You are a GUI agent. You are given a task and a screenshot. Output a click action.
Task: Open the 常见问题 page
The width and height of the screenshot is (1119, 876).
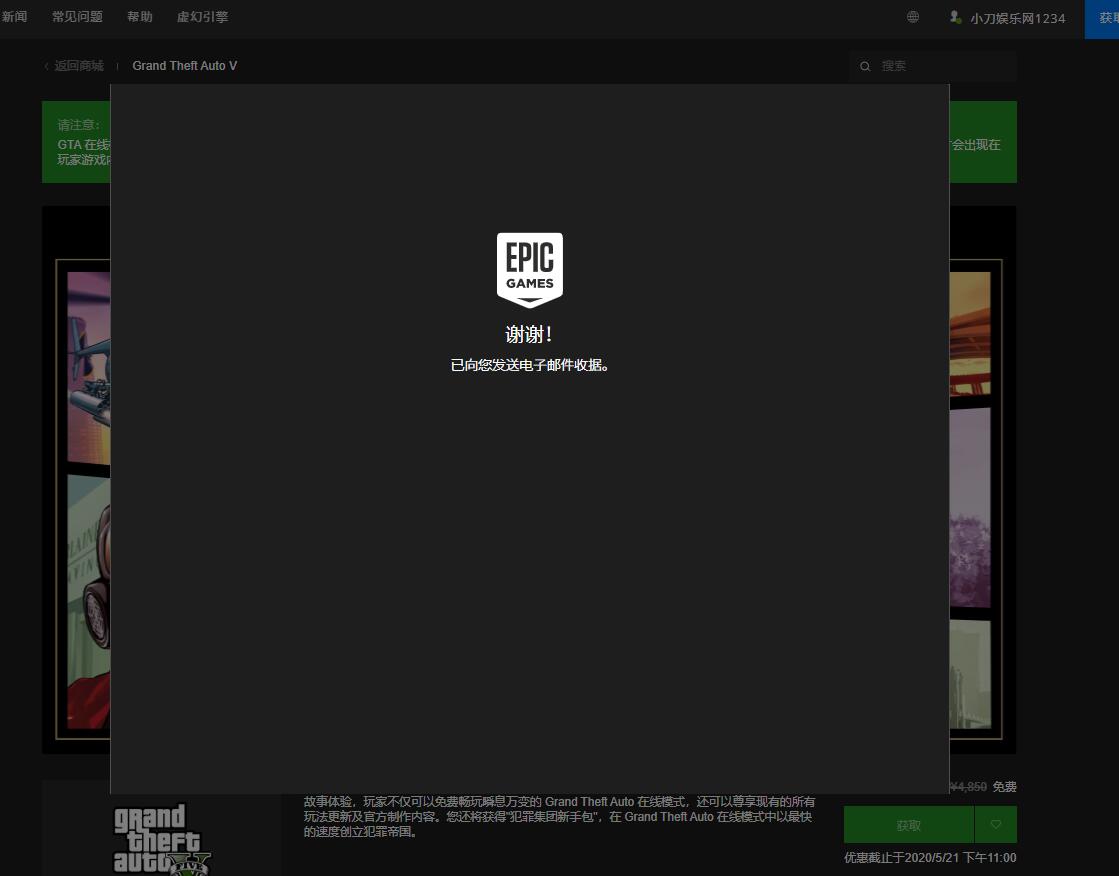point(77,17)
